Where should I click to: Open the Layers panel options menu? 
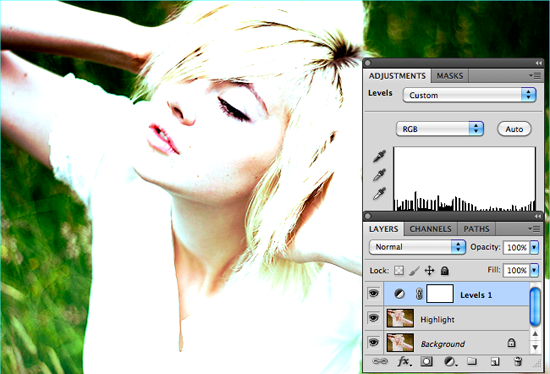pos(535,229)
